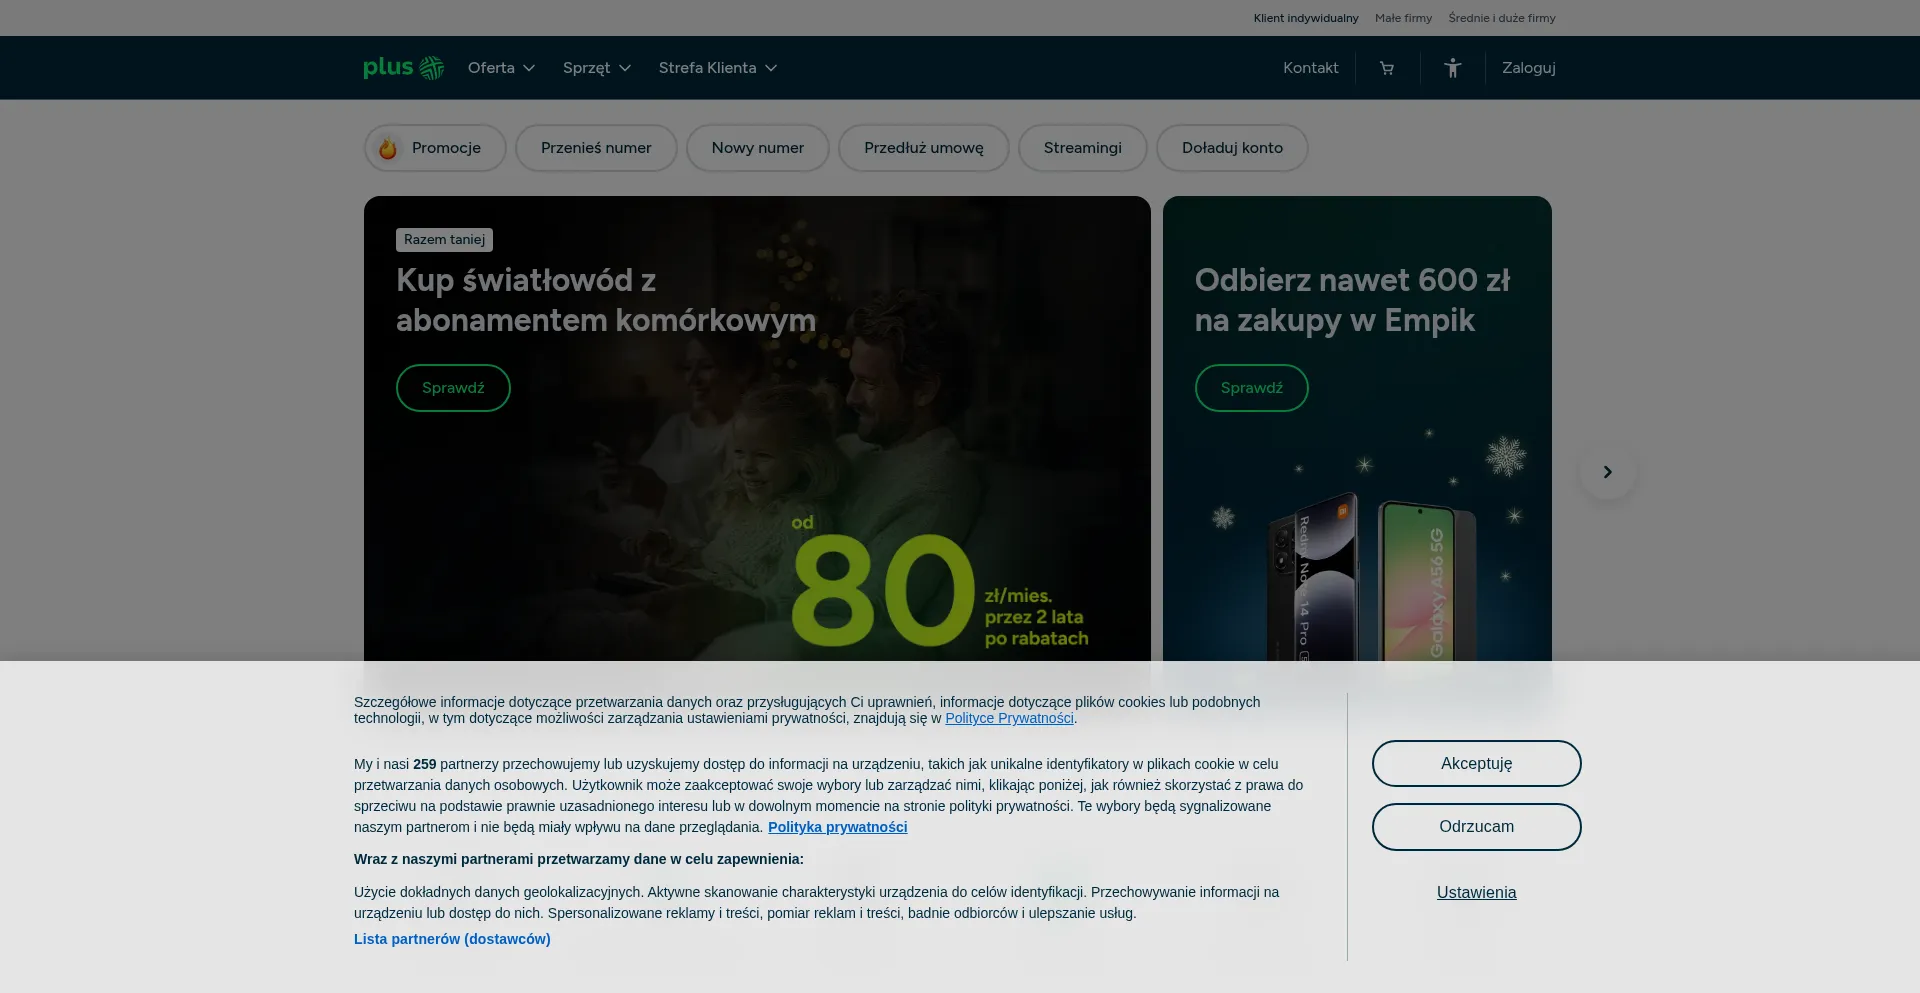Screen dimensions: 1920x993
Task: Select Klient indywidualny segment
Action: pos(1305,18)
